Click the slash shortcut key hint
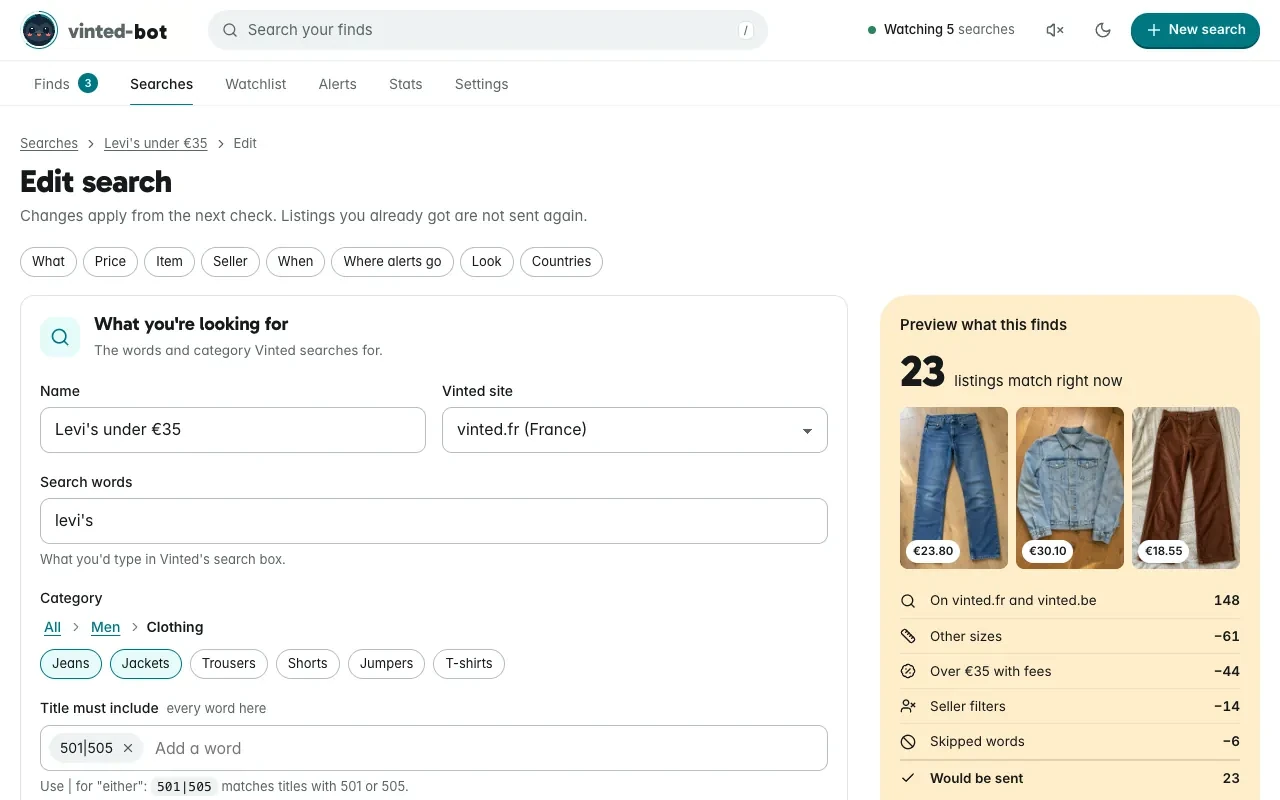The width and height of the screenshot is (1280, 800). click(x=746, y=30)
